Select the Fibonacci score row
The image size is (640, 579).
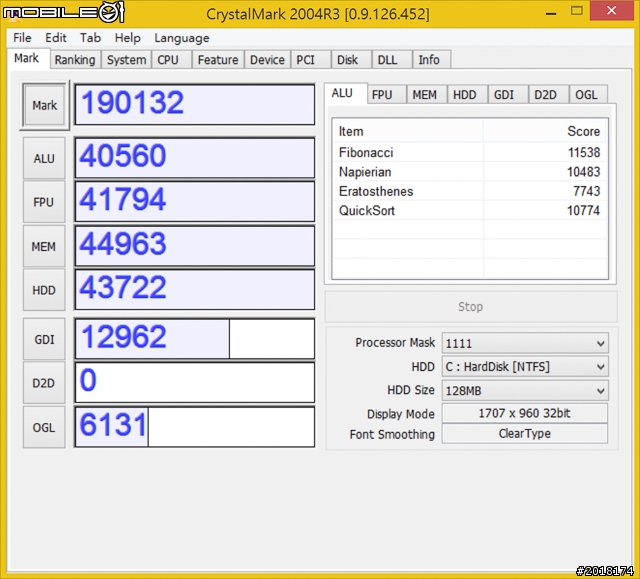pos(470,153)
